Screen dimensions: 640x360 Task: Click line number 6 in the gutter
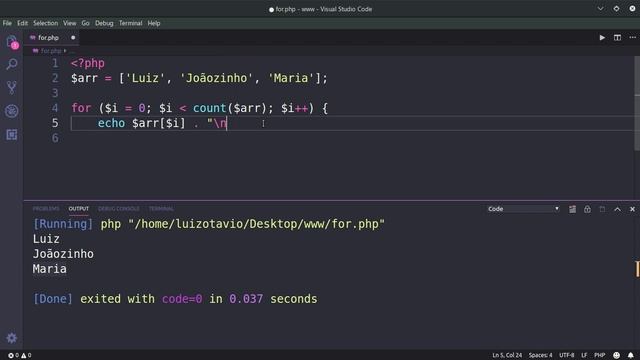pyautogui.click(x=55, y=138)
